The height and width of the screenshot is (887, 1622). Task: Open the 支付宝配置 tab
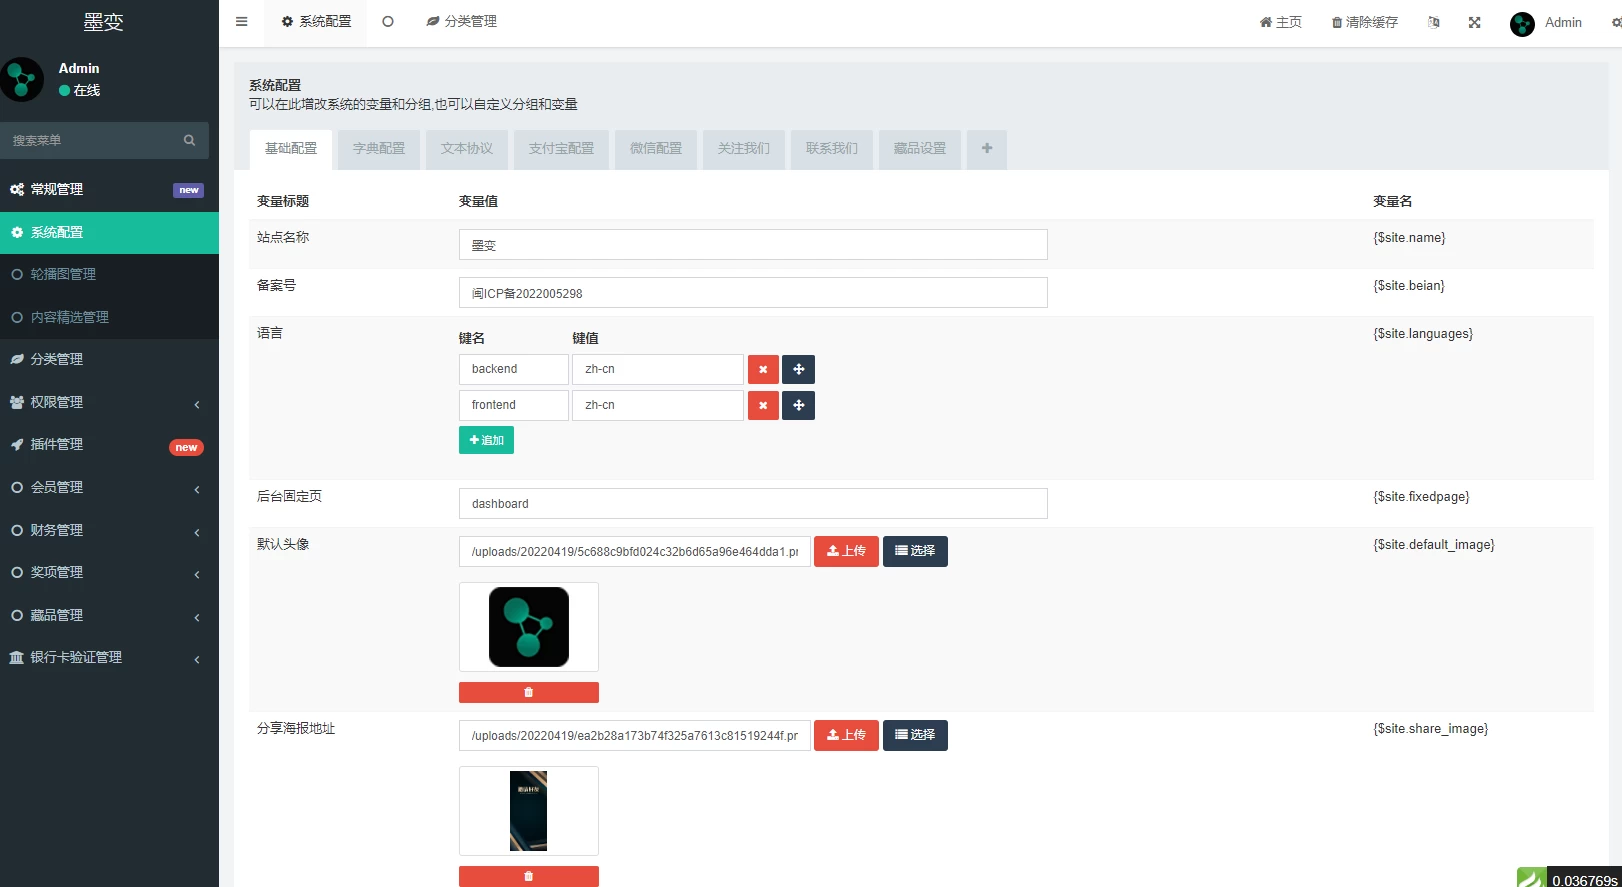click(x=561, y=148)
